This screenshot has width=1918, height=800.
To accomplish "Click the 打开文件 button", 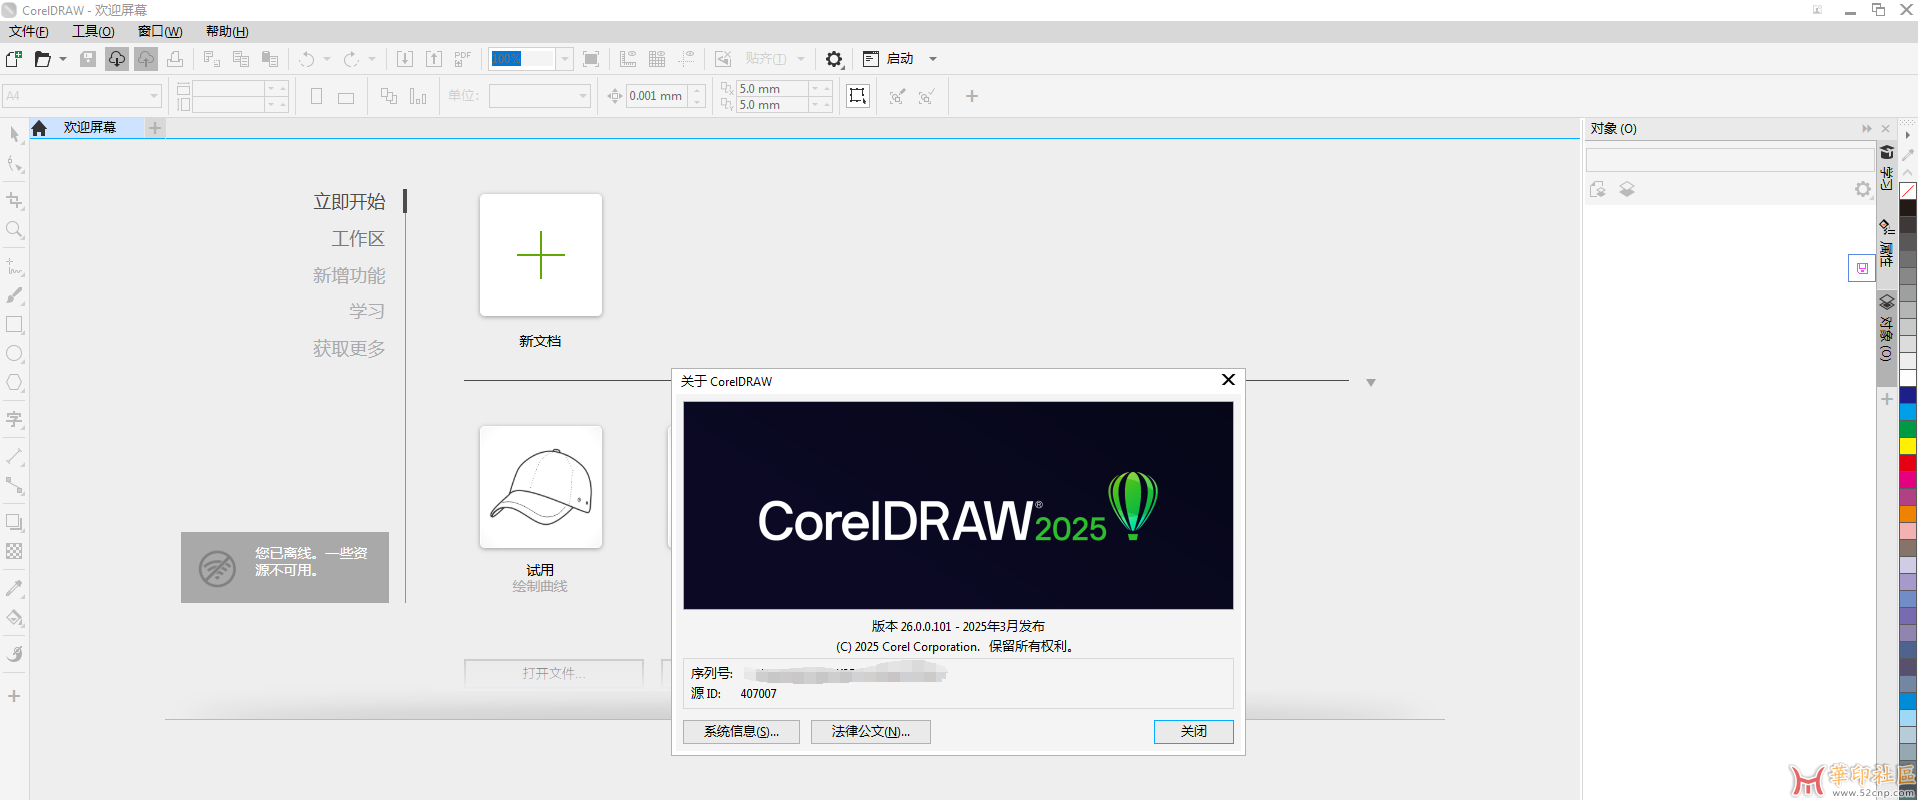I will 554,673.
